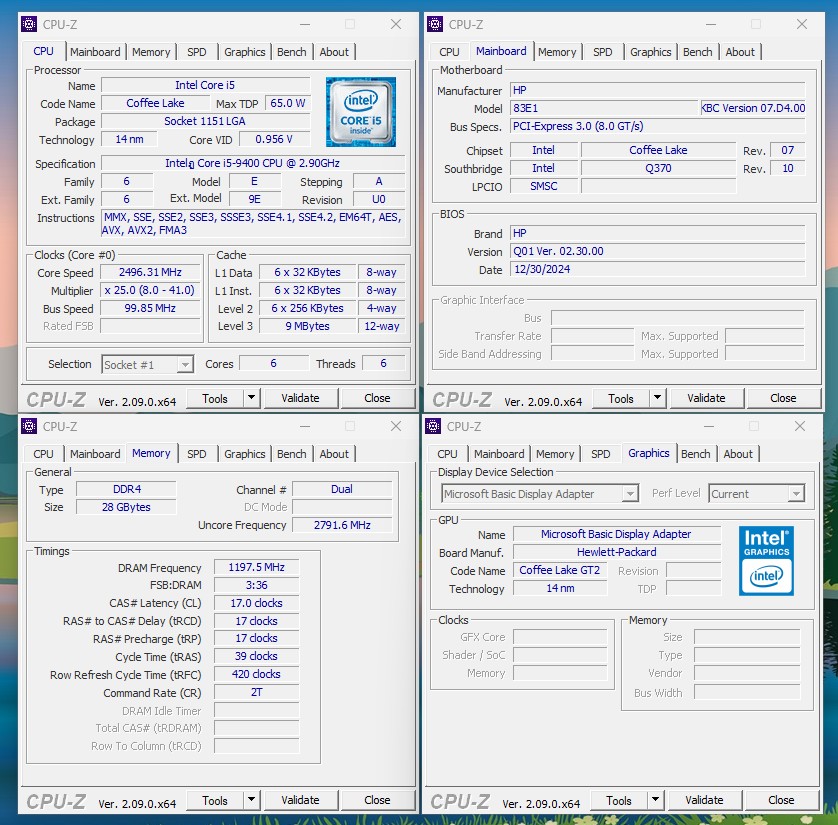
Task: Click Validate button in Graphics window
Action: click(704, 800)
